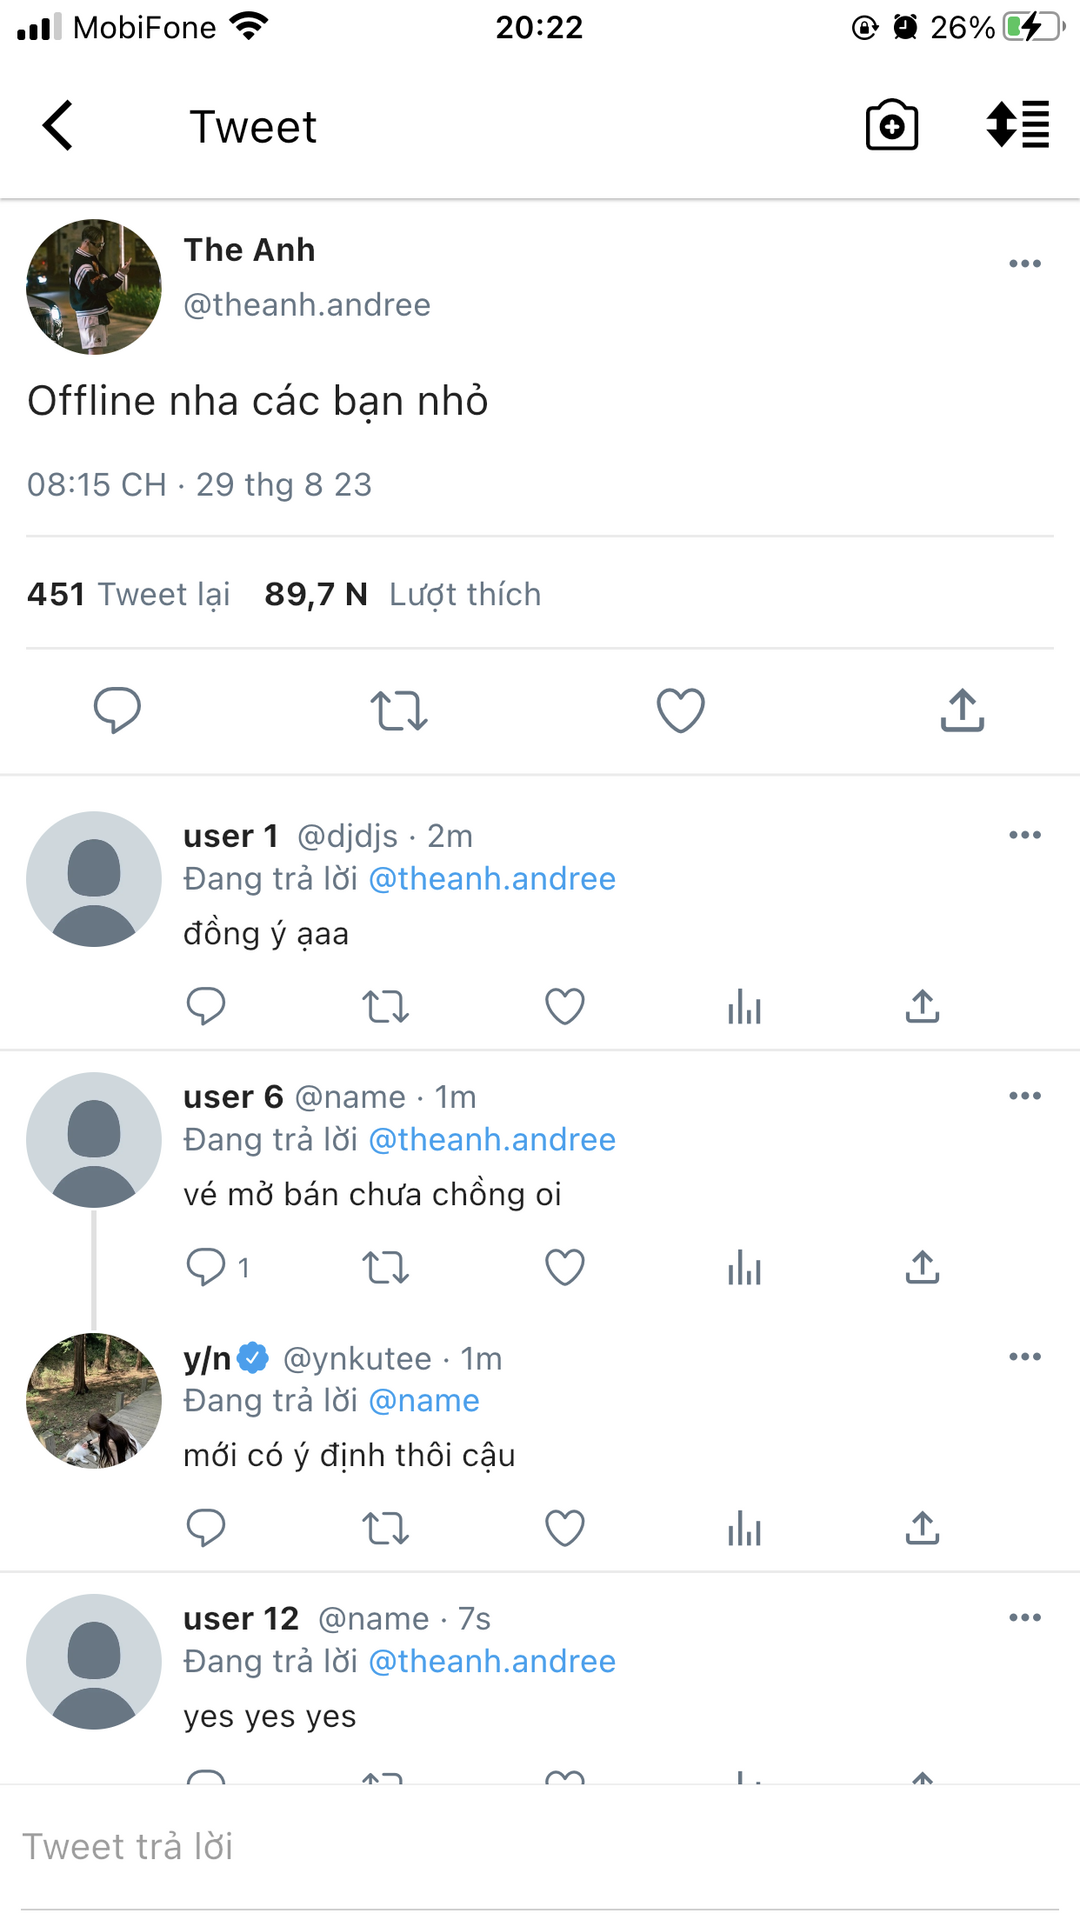Like y/n's reply tweet
The image size is (1080, 1920).
(x=565, y=1528)
